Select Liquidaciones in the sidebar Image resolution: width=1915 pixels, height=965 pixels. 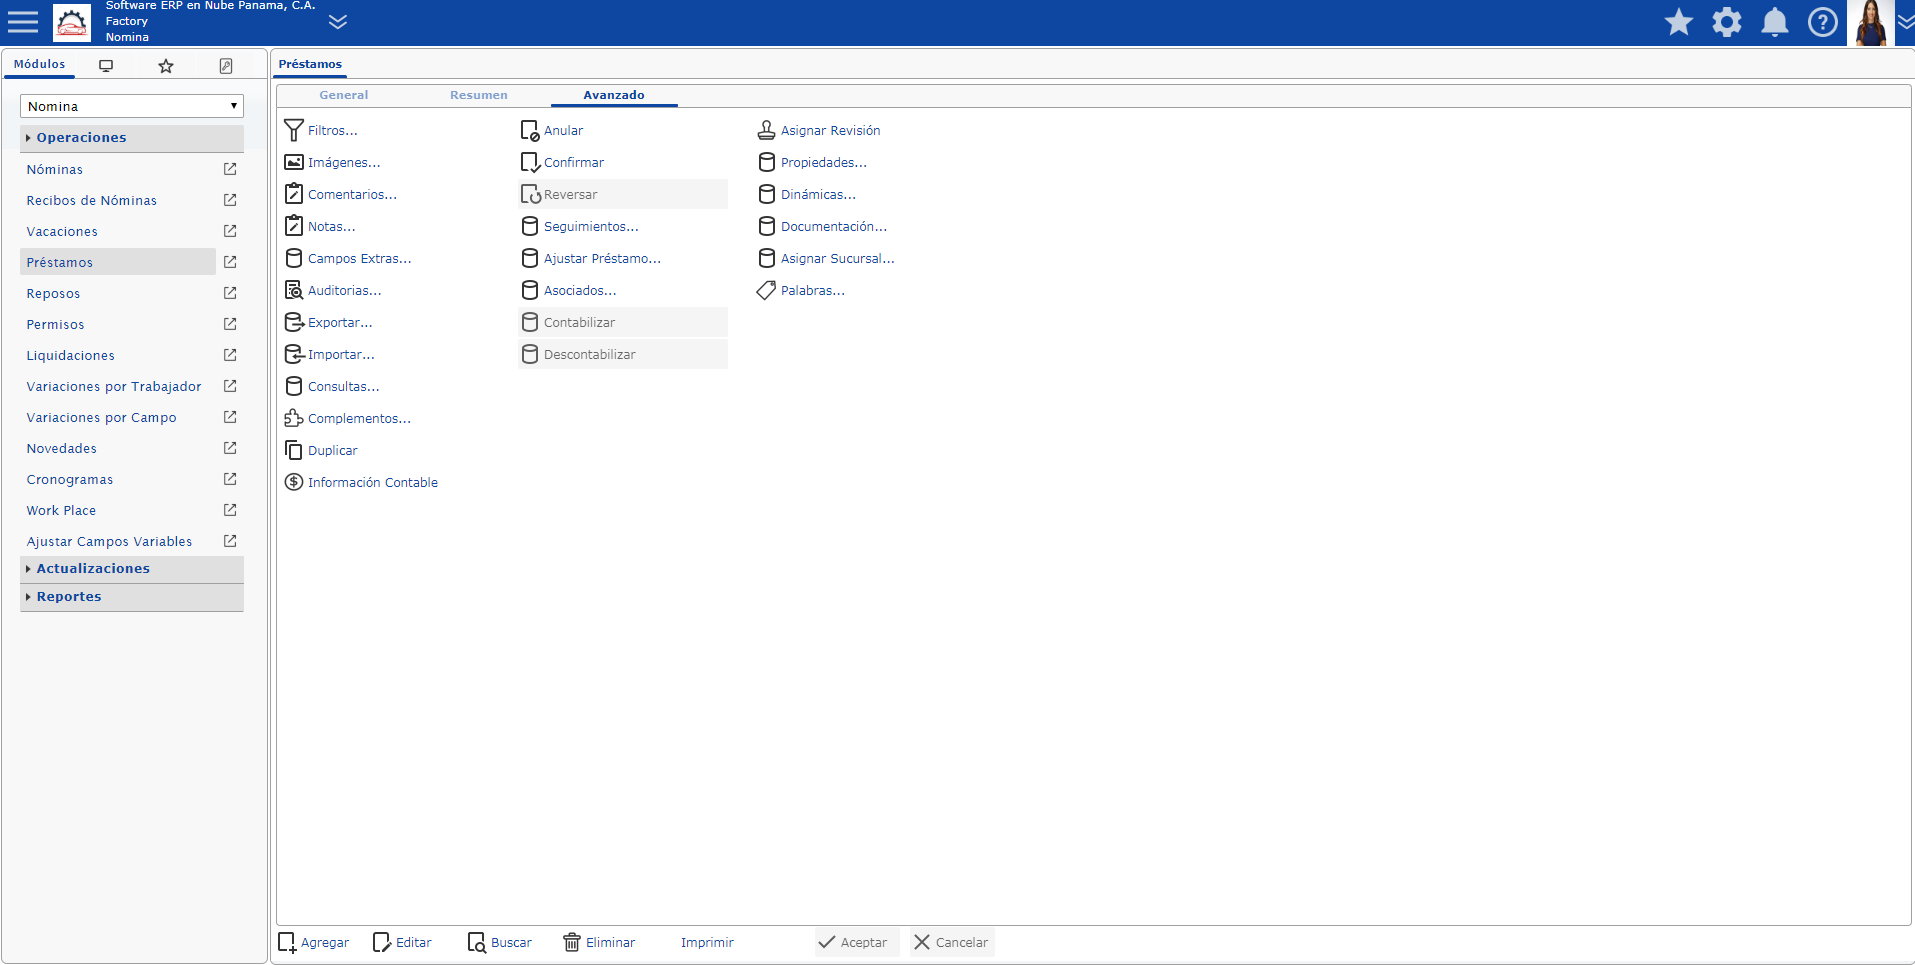coord(71,356)
